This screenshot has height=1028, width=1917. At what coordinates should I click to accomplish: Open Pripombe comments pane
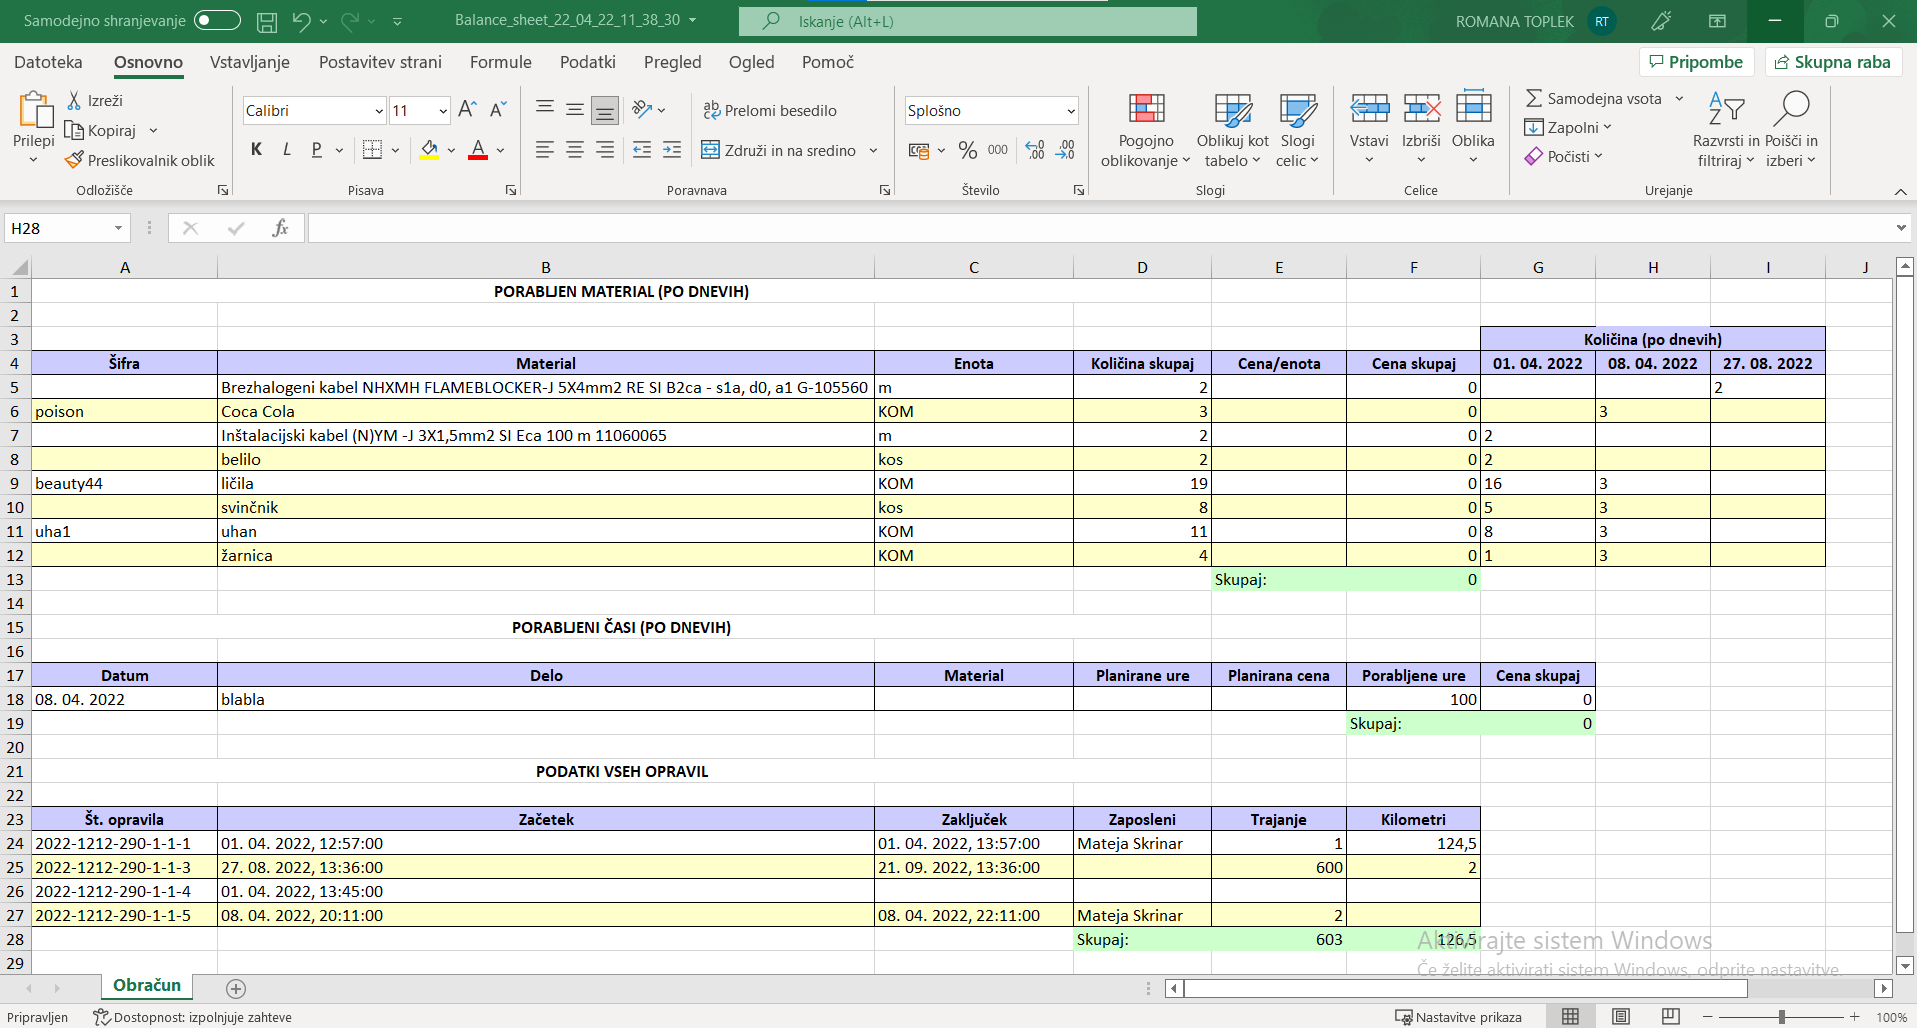[x=1696, y=62]
